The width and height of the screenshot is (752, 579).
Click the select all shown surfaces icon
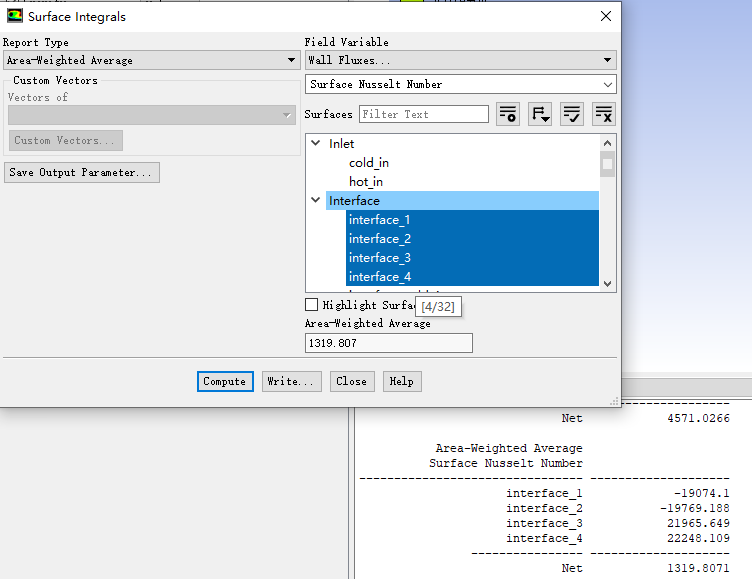[x=572, y=114]
